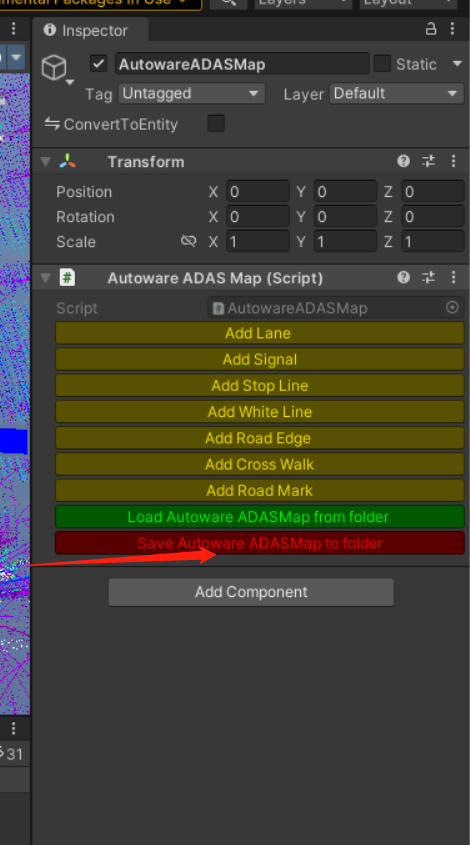Toggle the AutowareADASMap active checkbox
Image resolution: width=470 pixels, height=845 pixels.
point(98,64)
